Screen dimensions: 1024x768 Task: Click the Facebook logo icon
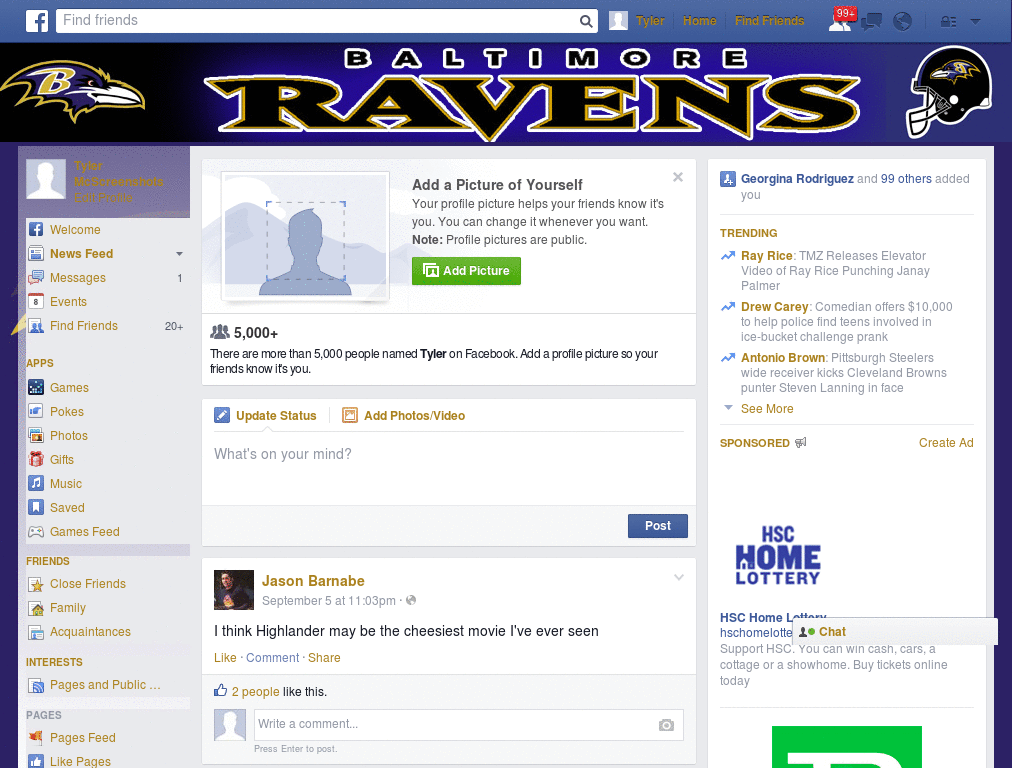[37, 21]
